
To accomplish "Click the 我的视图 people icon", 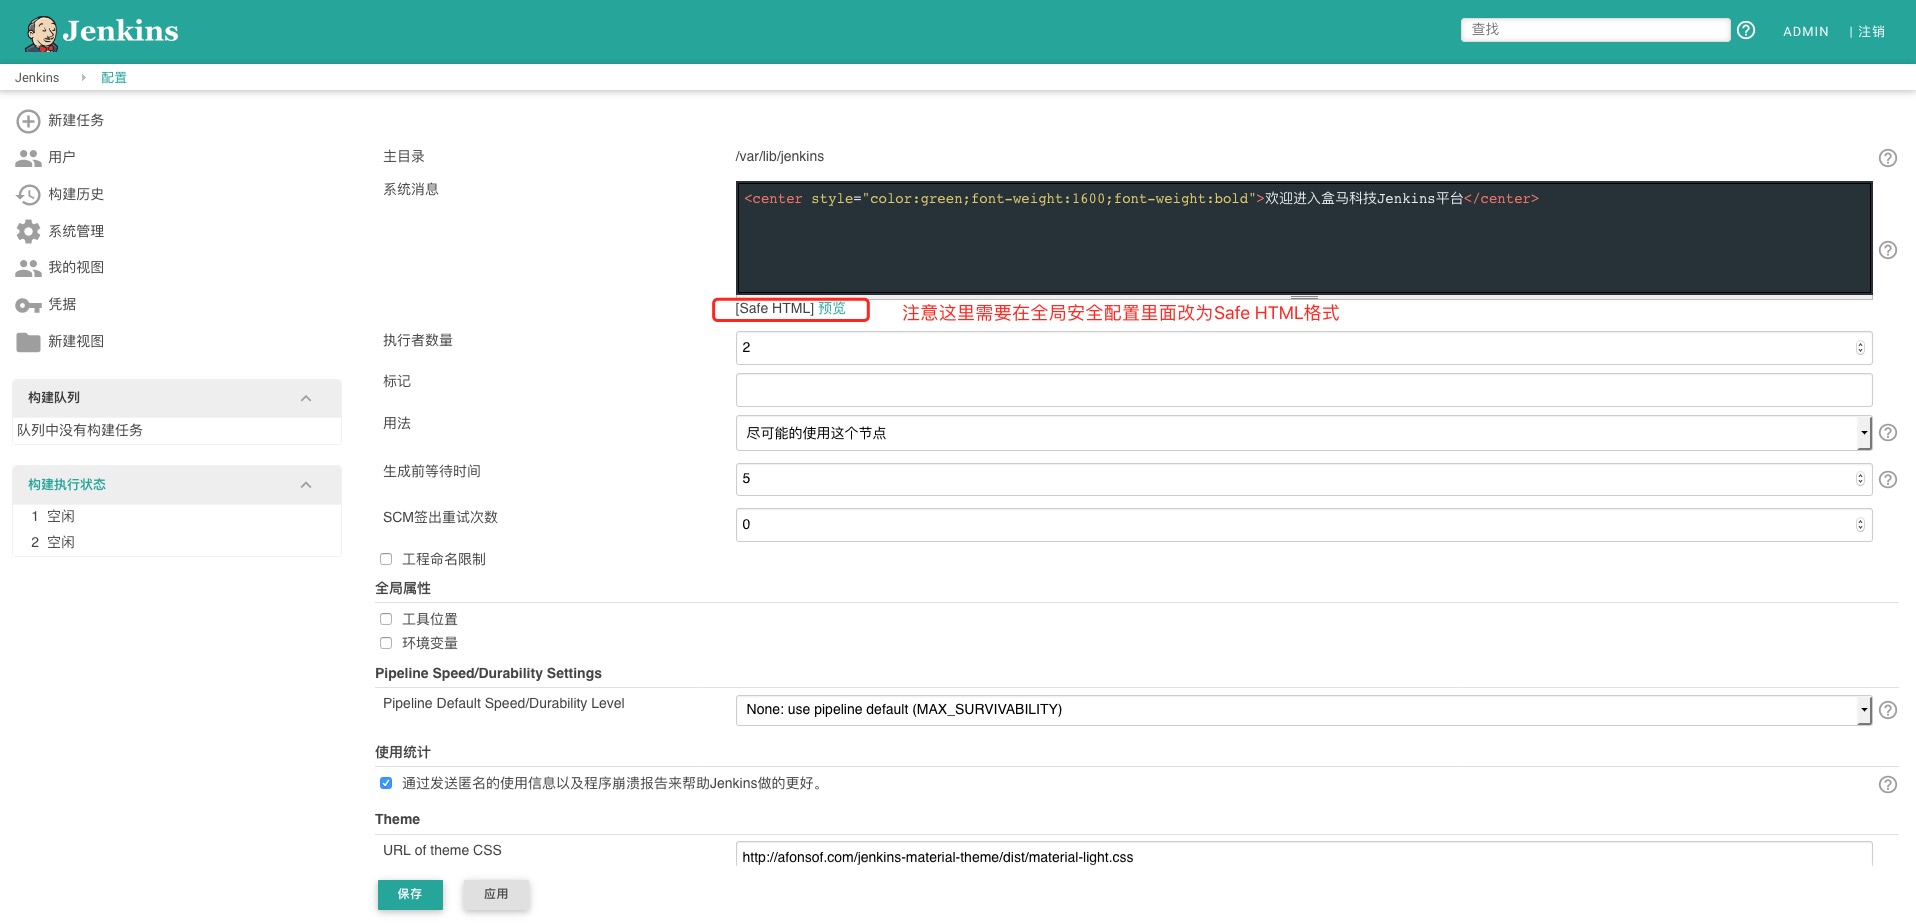I will tap(28, 268).
